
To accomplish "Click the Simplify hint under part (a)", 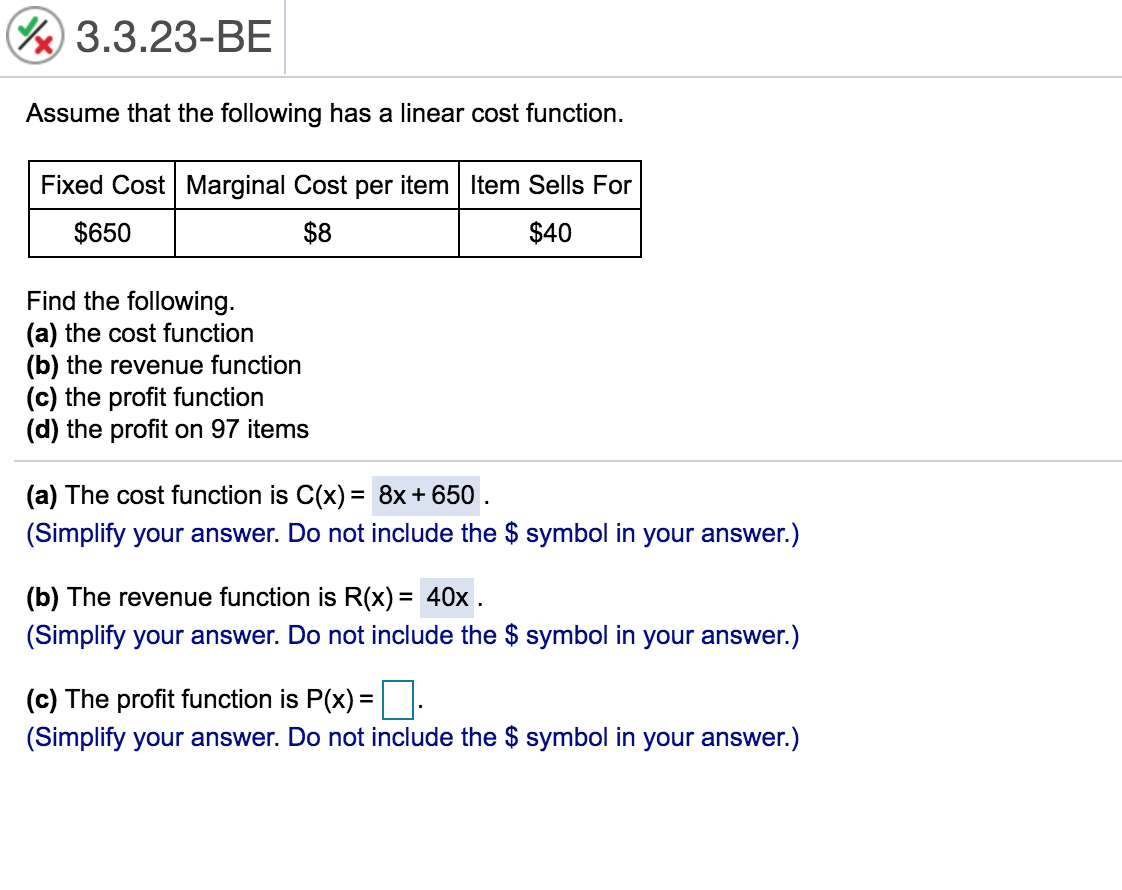I will pyautogui.click(x=412, y=533).
